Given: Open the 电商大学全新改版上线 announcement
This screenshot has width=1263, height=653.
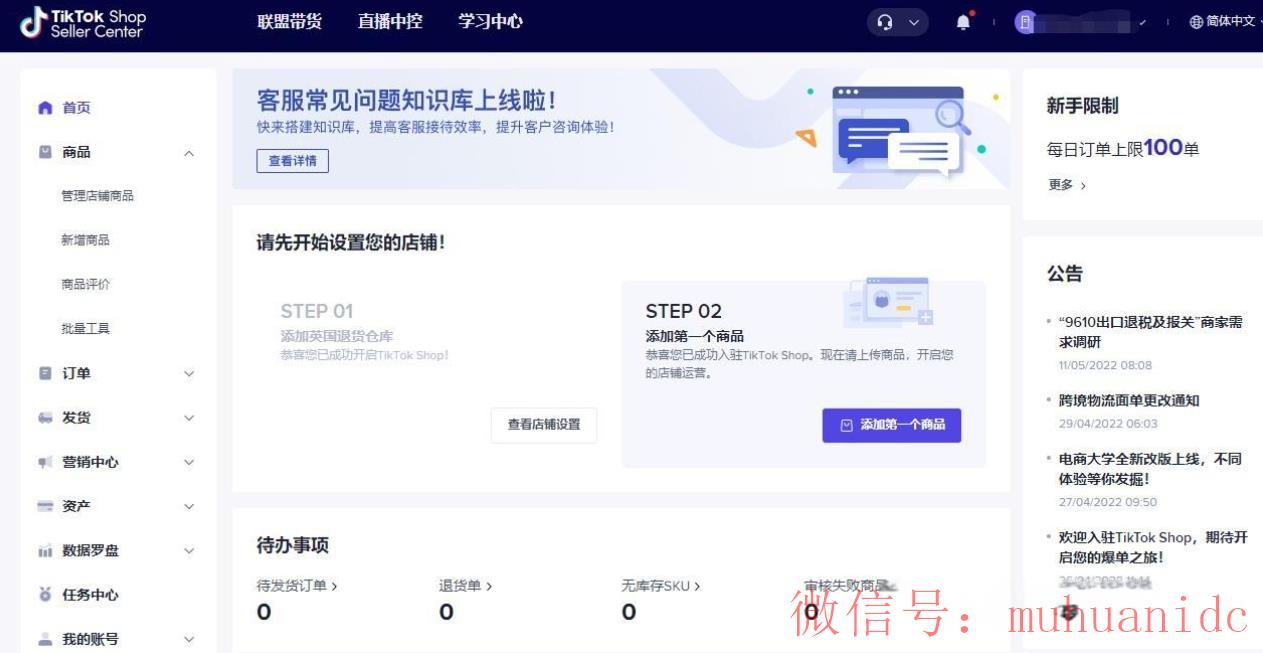Looking at the screenshot, I should click(x=1150, y=468).
